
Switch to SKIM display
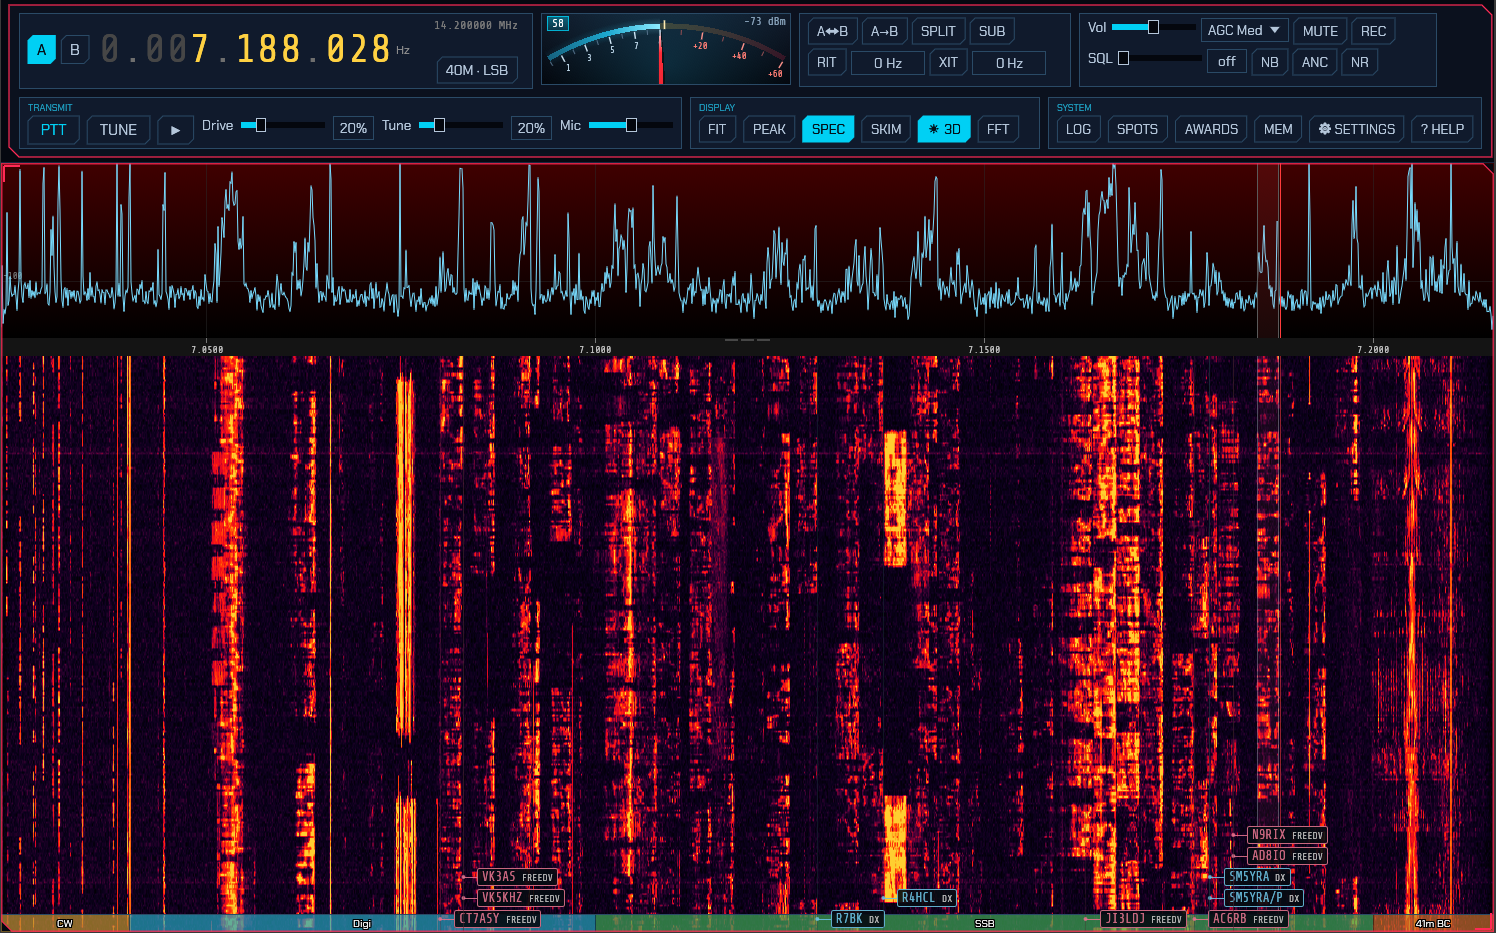point(886,129)
